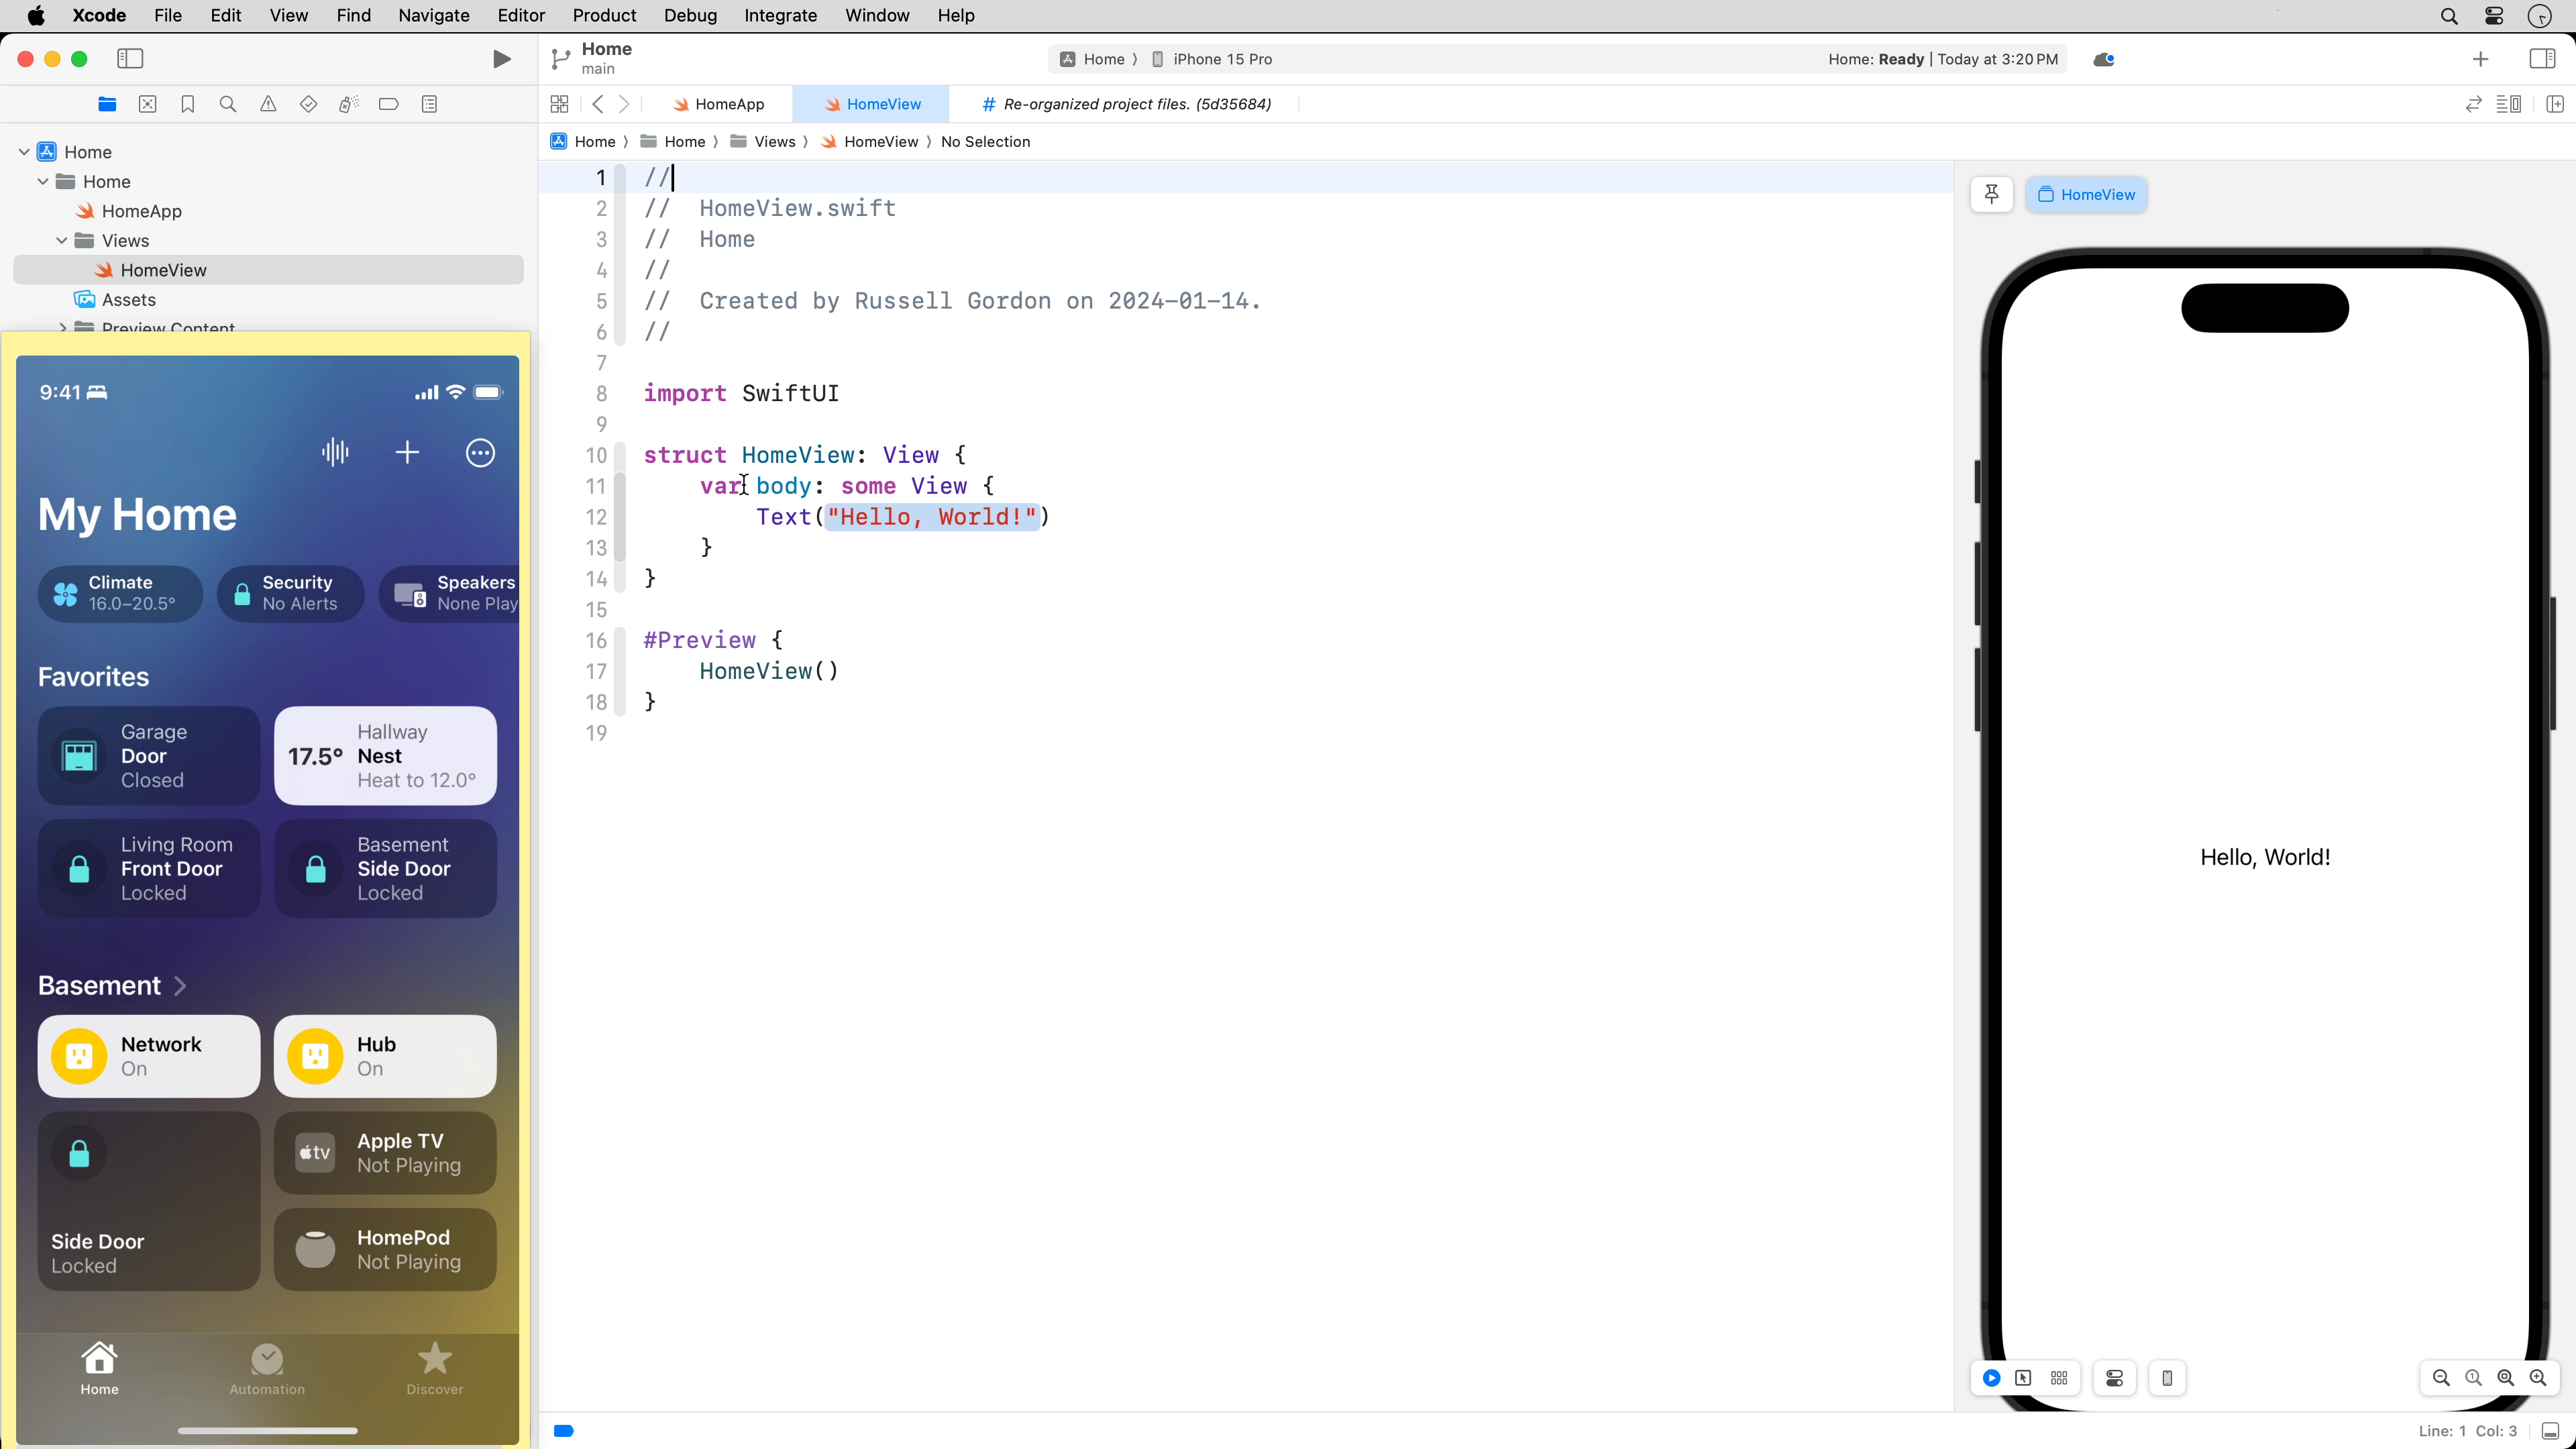Open the Navigate menu
This screenshot has width=2576, height=1449.
point(434,15)
